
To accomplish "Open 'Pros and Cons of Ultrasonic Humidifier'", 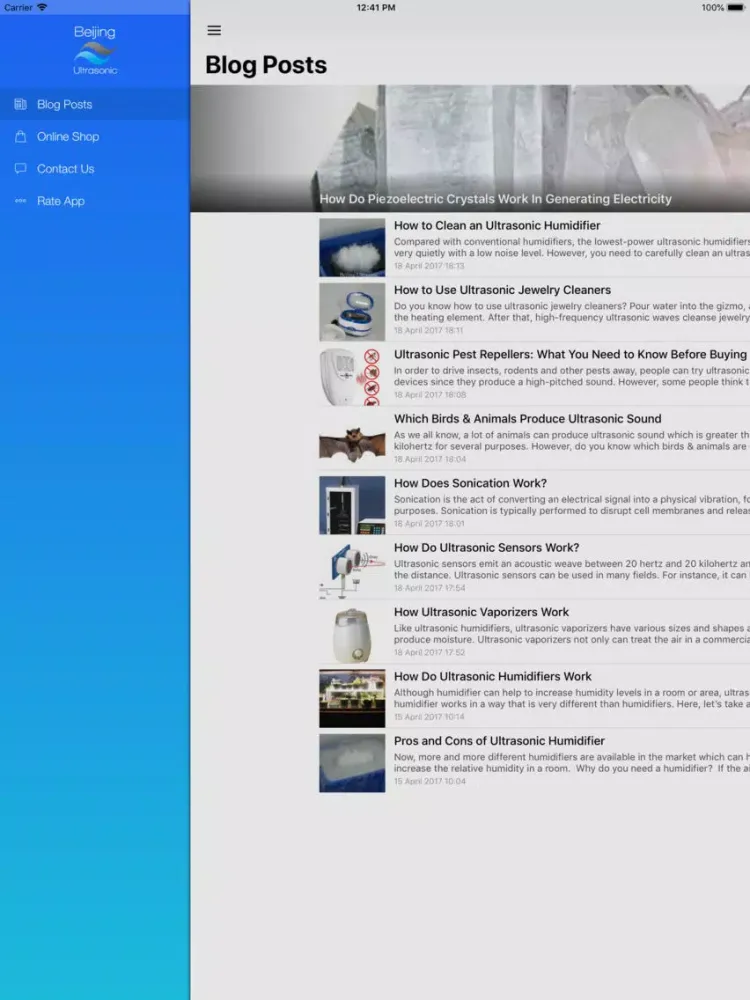I will pos(499,740).
